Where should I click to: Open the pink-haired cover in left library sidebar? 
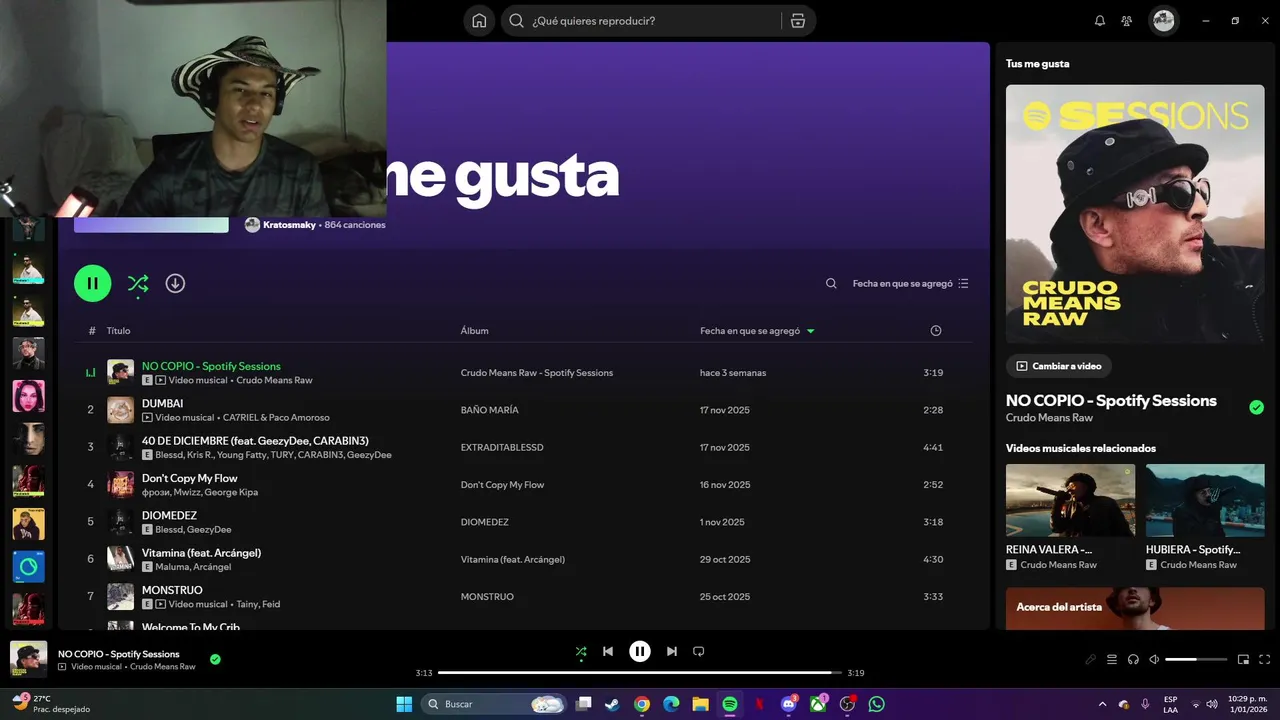point(28,396)
